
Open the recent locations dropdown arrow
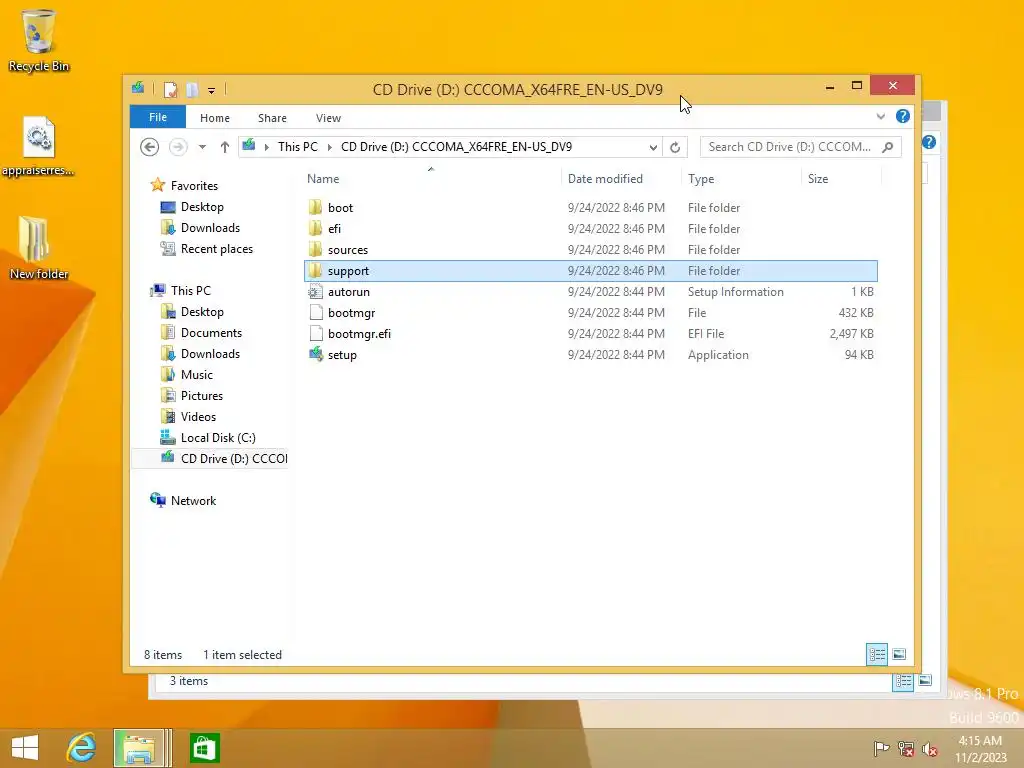pyautogui.click(x=202, y=147)
